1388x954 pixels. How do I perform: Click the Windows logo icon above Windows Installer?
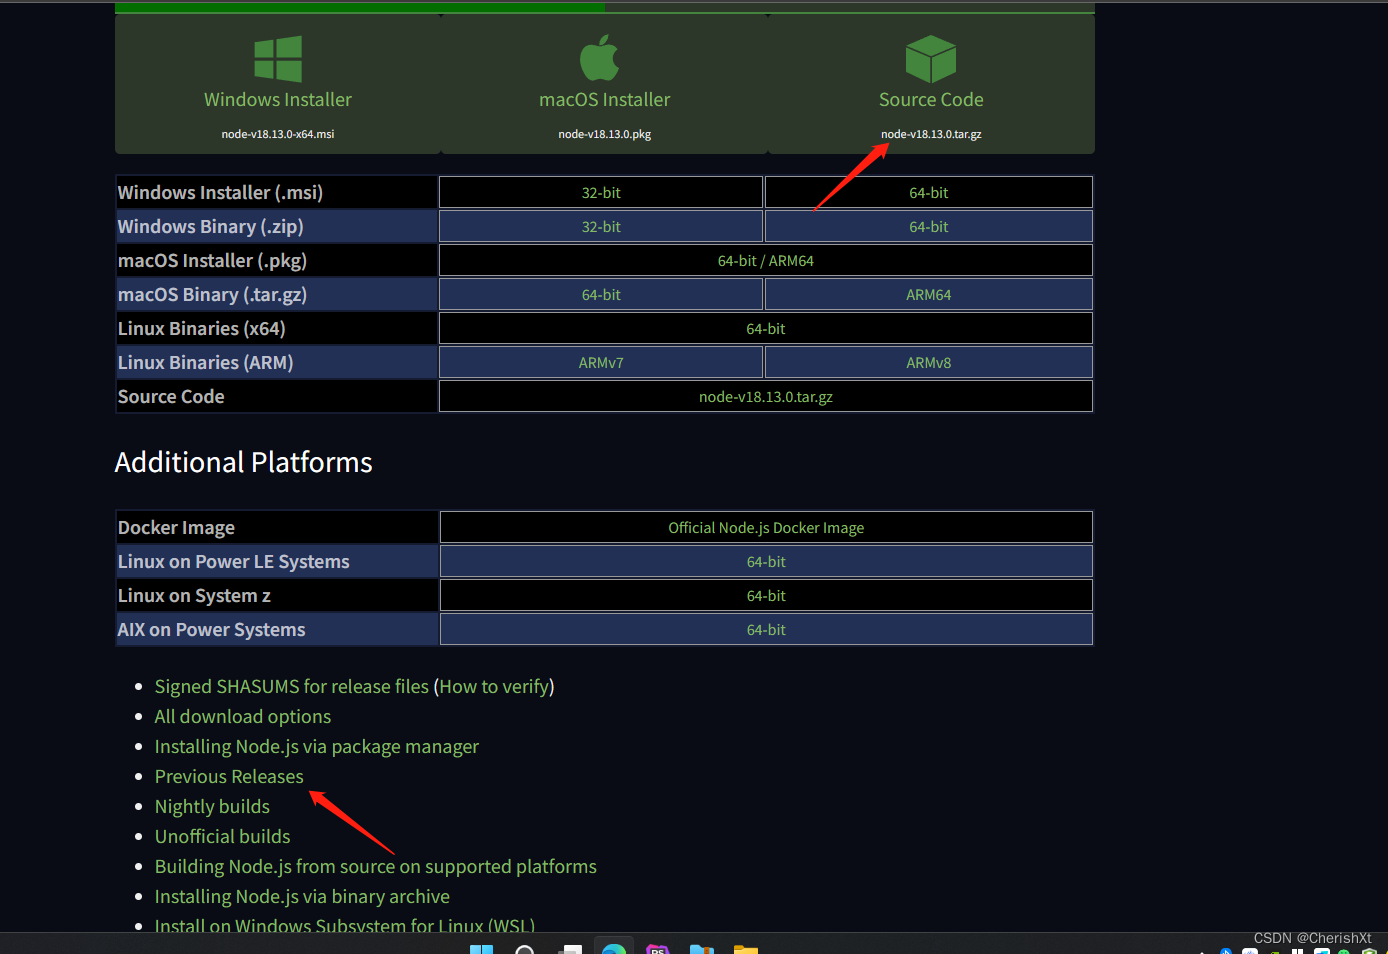(278, 59)
